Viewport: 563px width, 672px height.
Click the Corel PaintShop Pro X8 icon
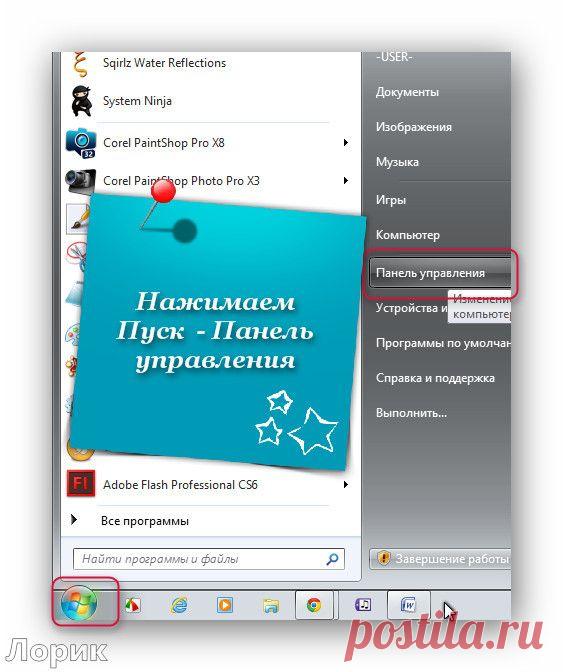point(81,142)
